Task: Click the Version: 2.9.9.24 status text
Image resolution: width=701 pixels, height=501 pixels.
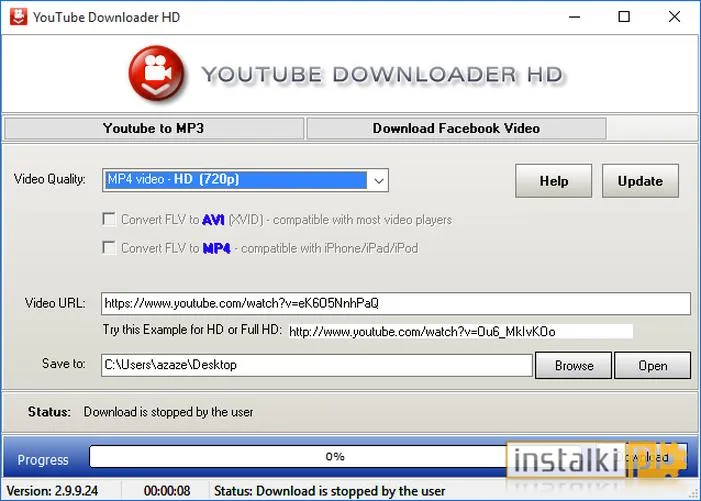Action: 52,491
